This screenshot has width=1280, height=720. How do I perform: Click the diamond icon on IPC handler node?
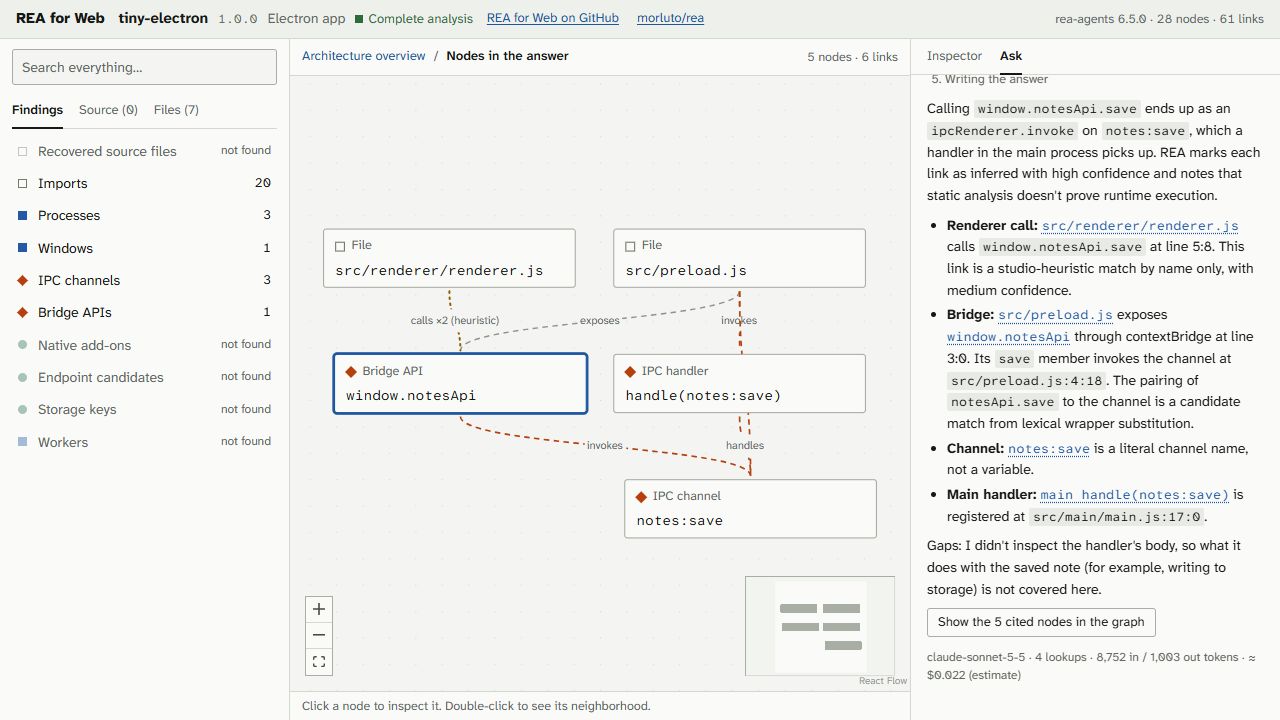pos(631,371)
